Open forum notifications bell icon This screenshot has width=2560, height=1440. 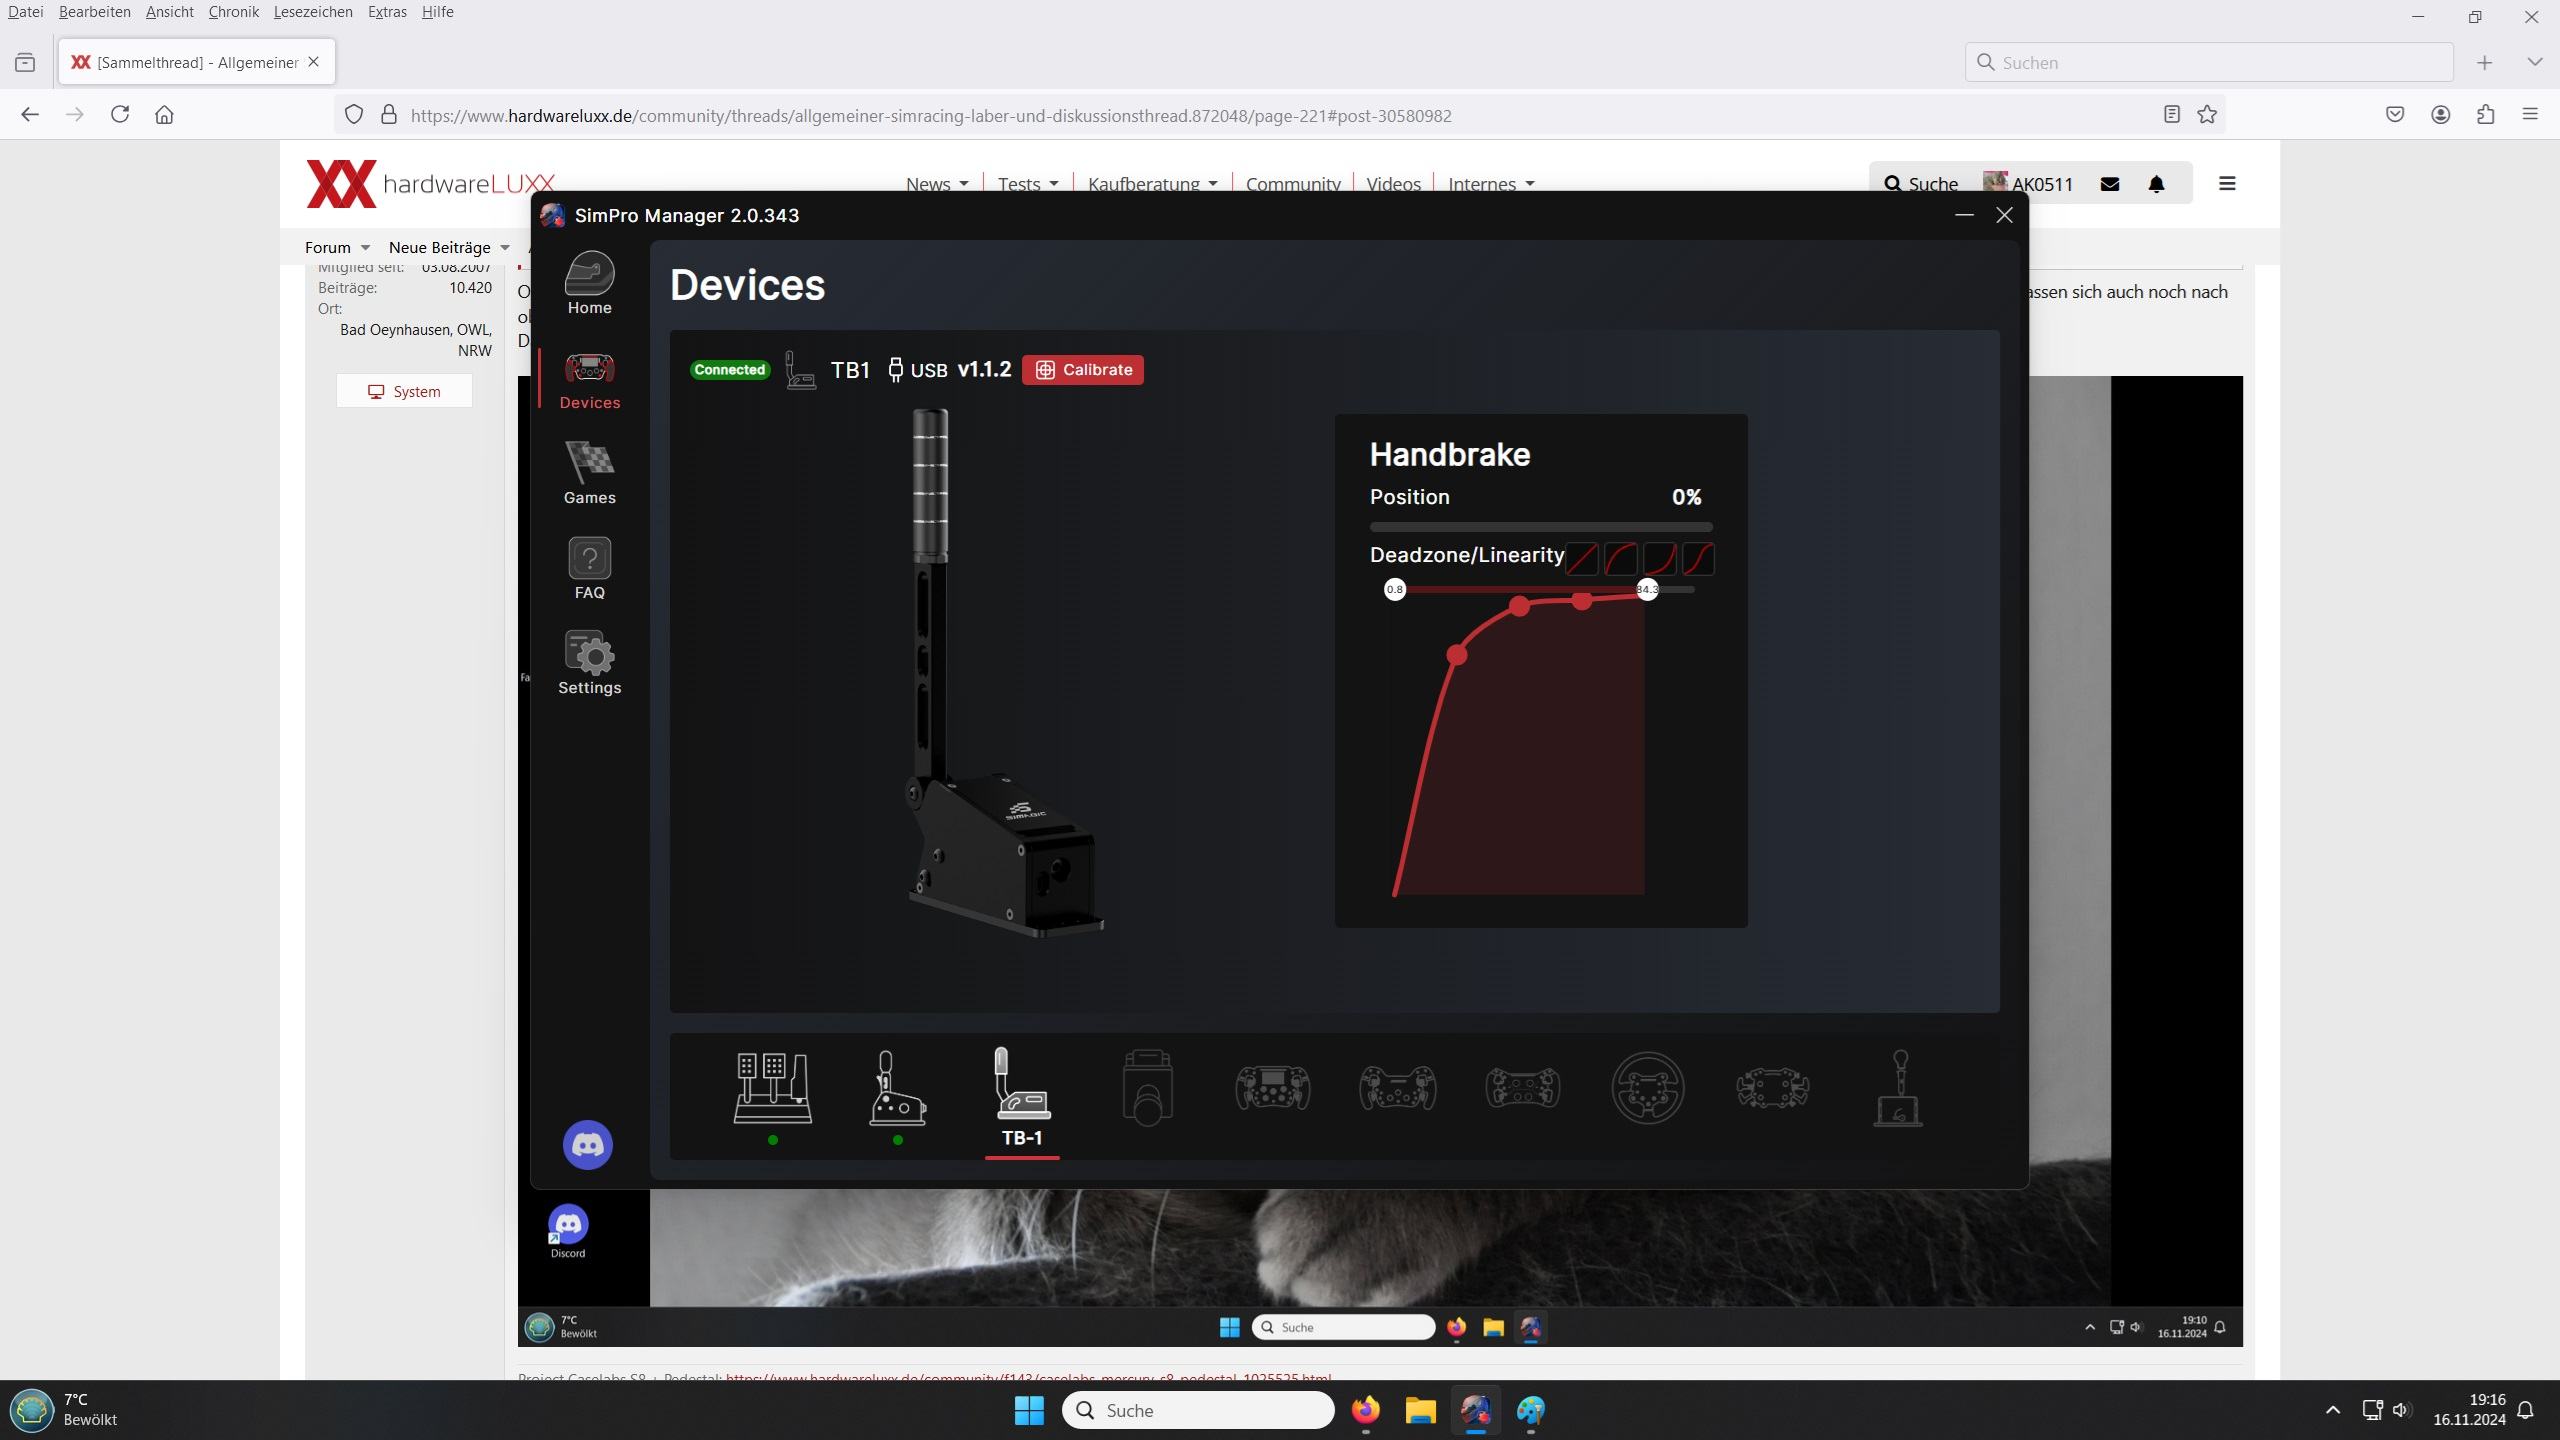pos(2157,184)
